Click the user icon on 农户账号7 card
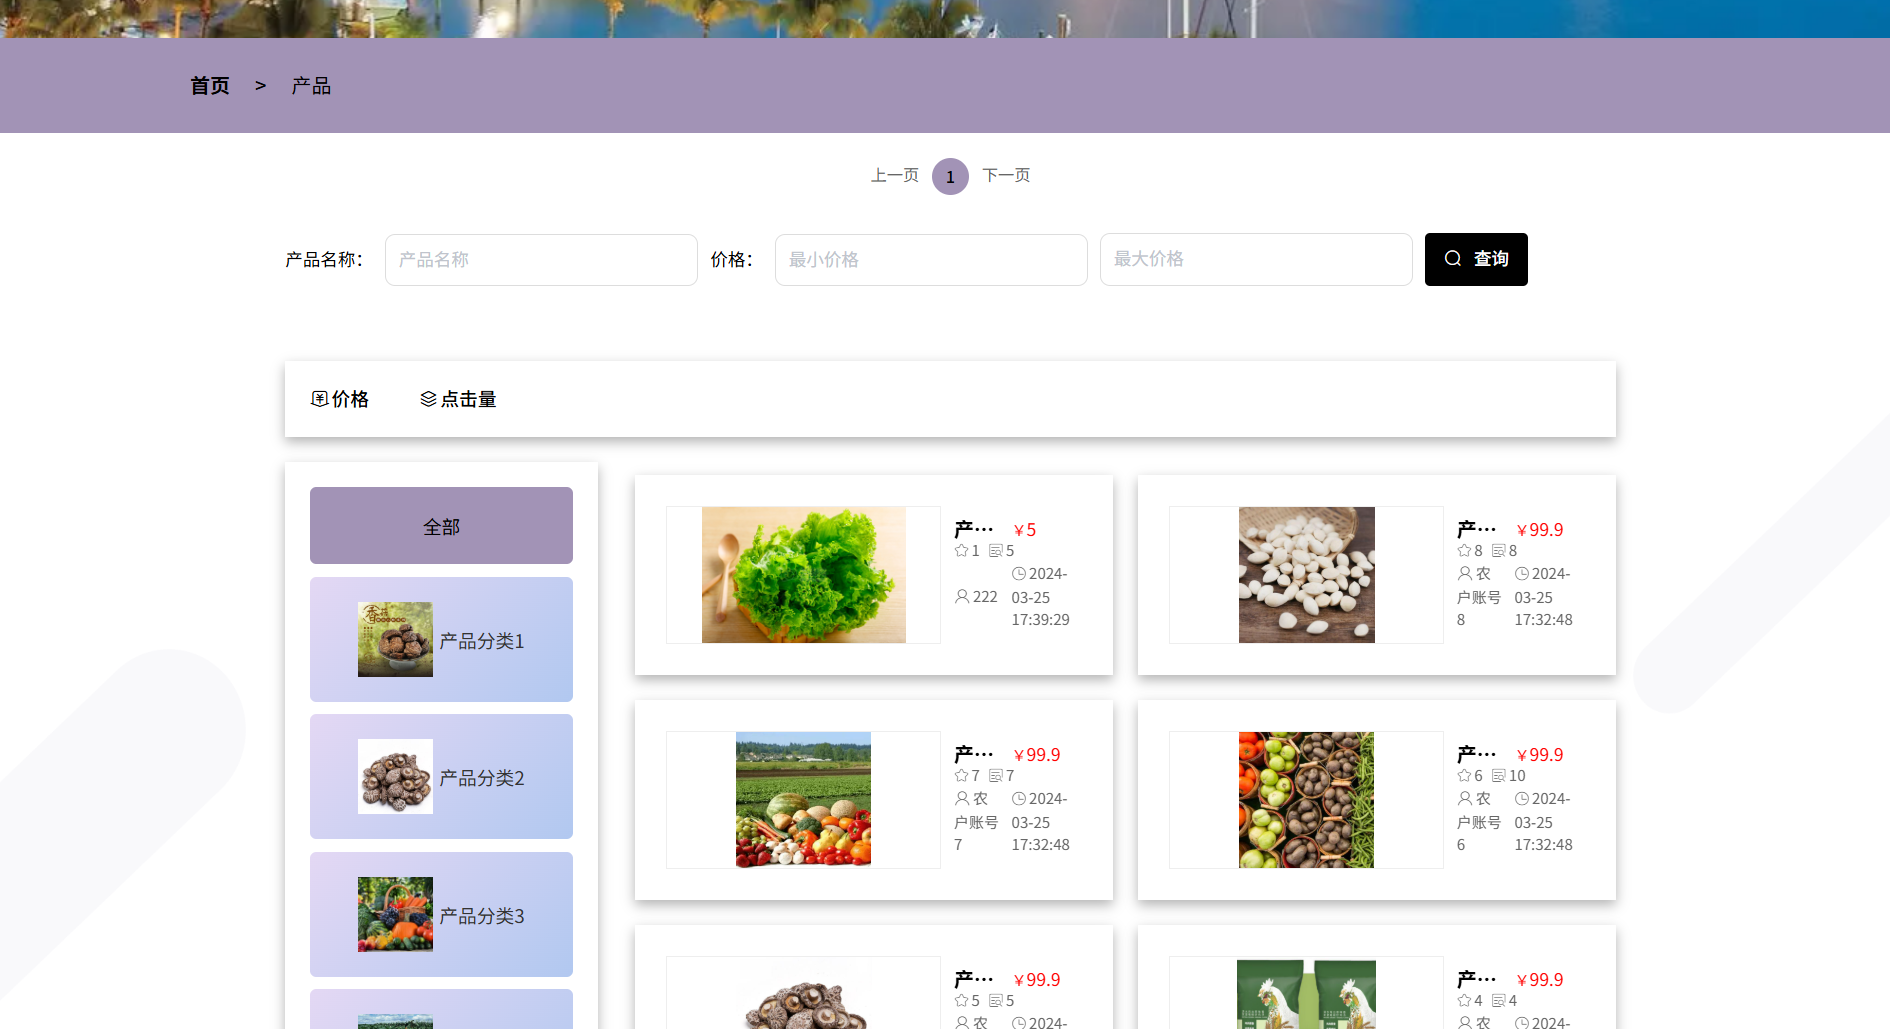The height and width of the screenshot is (1029, 1890). [962, 799]
